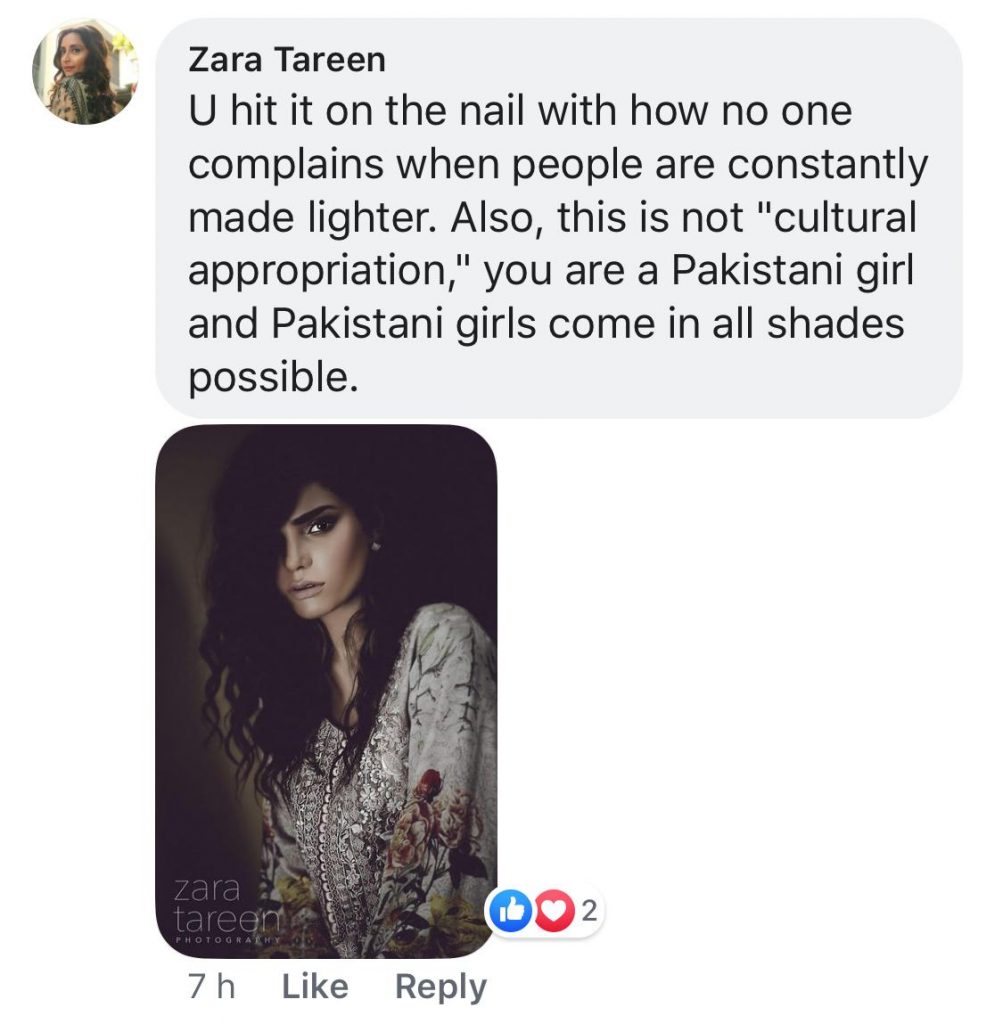Click the blue thumbs-up reaction icon

click(512, 910)
